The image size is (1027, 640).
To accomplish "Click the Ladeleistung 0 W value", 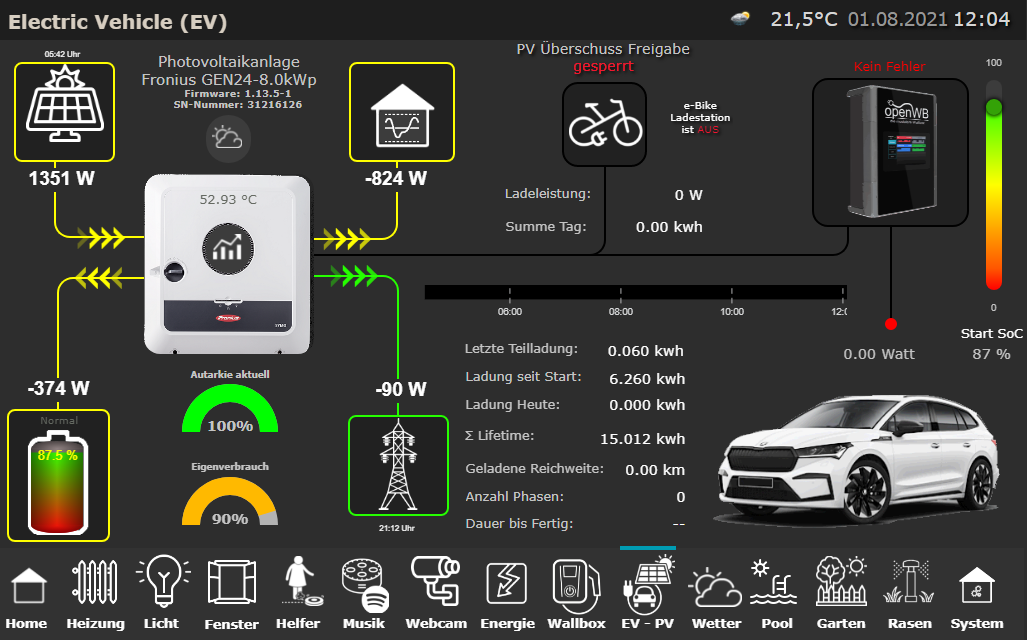I will click(688, 195).
